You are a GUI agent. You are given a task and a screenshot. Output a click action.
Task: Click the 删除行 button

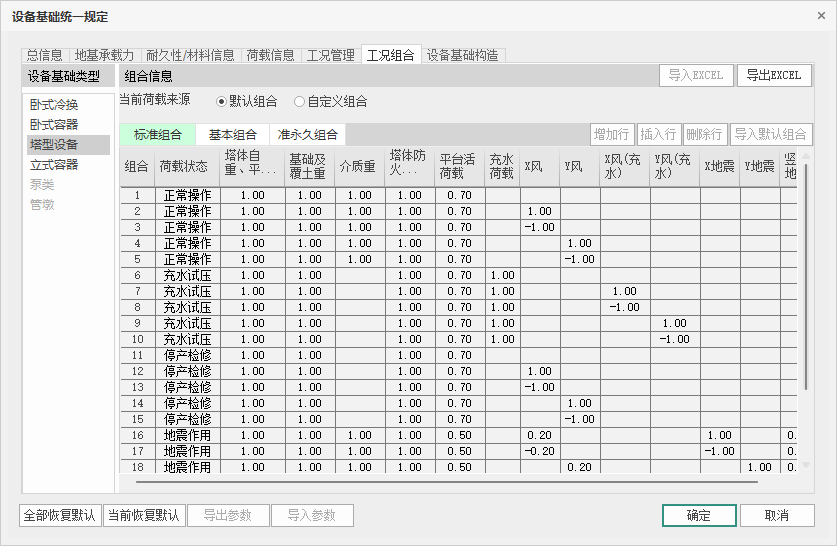click(705, 134)
